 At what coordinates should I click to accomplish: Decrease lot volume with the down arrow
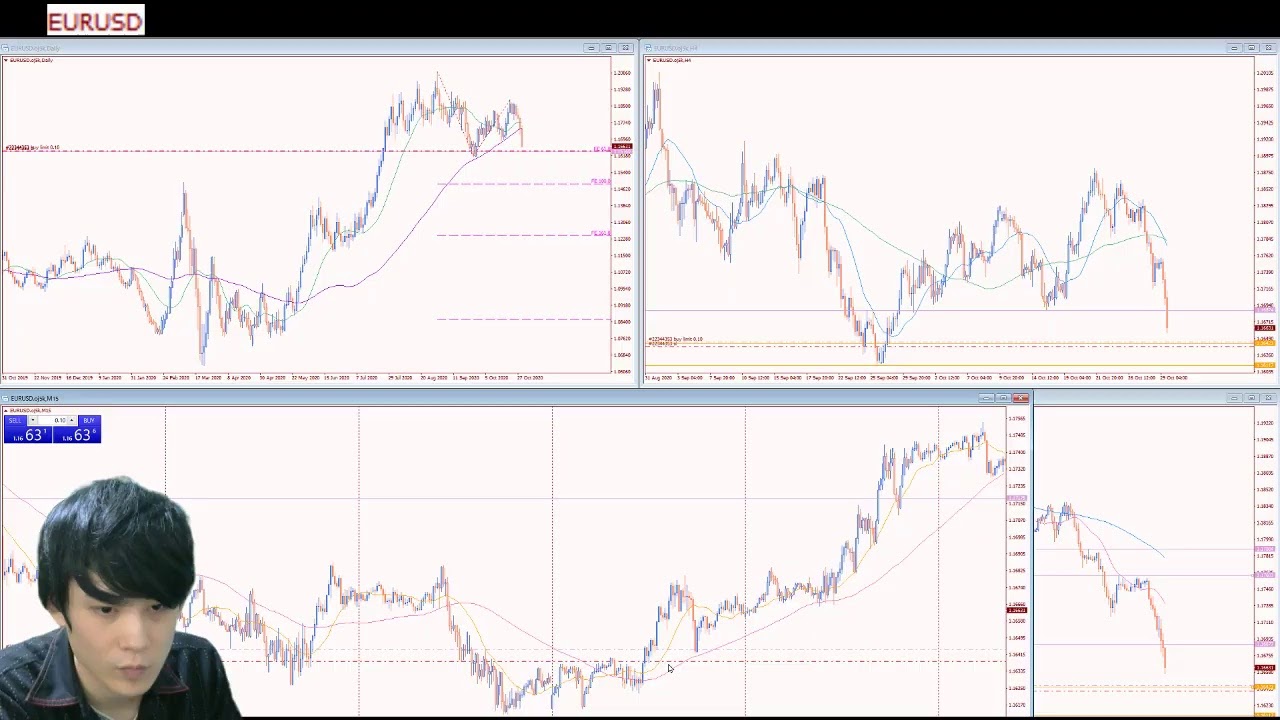tap(33, 420)
